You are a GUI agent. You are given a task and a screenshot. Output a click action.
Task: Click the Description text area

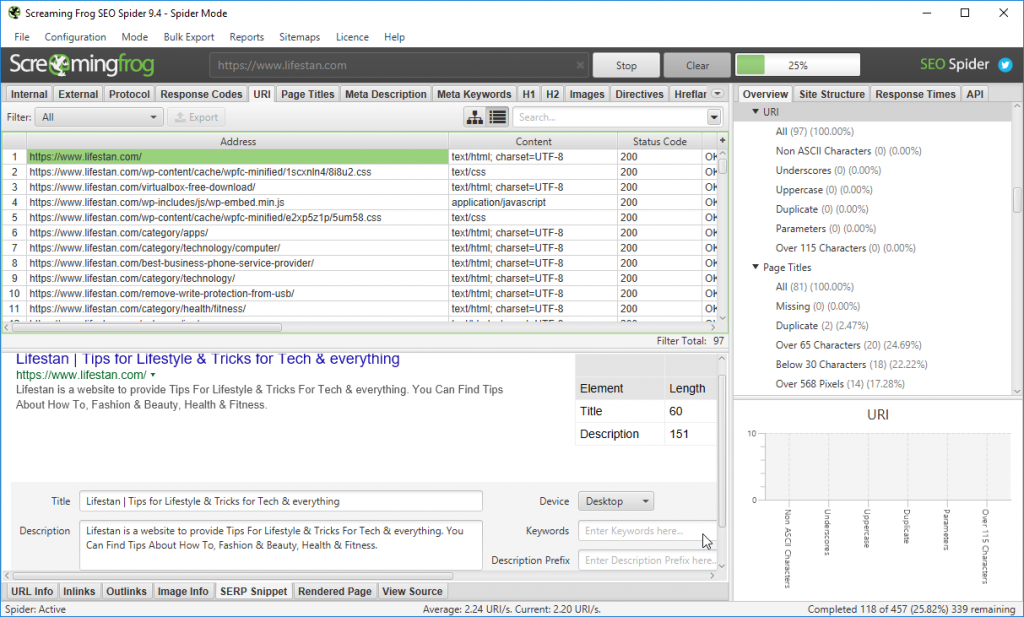[x=281, y=545]
